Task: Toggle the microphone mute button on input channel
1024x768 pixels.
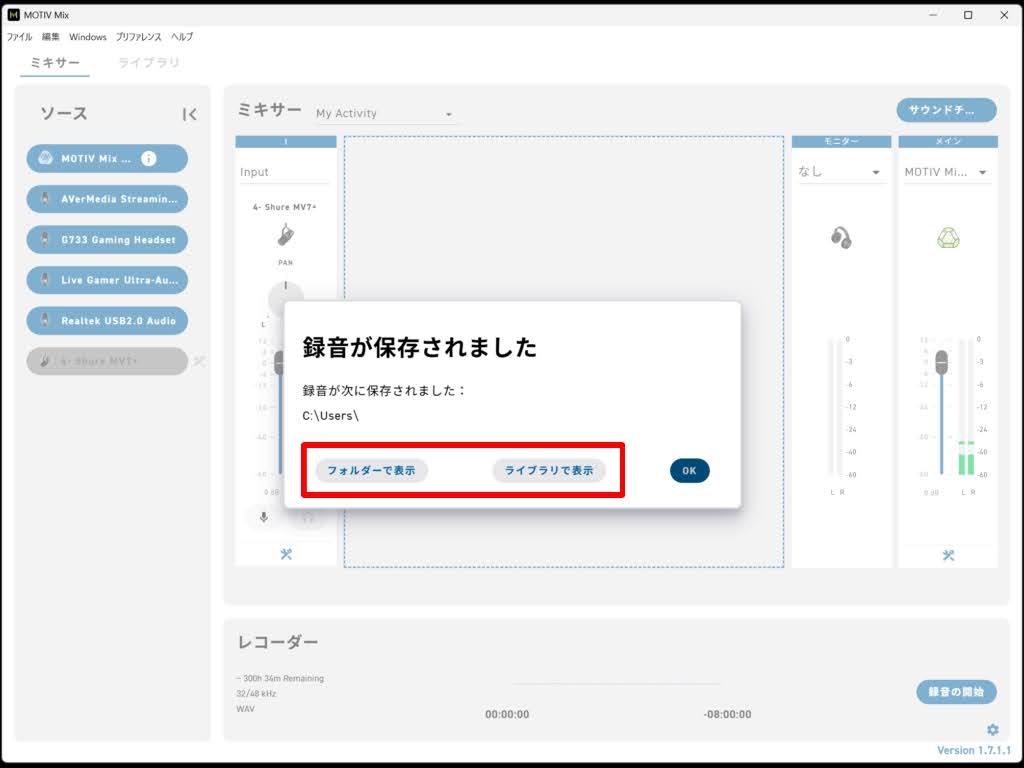Action: coord(264,517)
